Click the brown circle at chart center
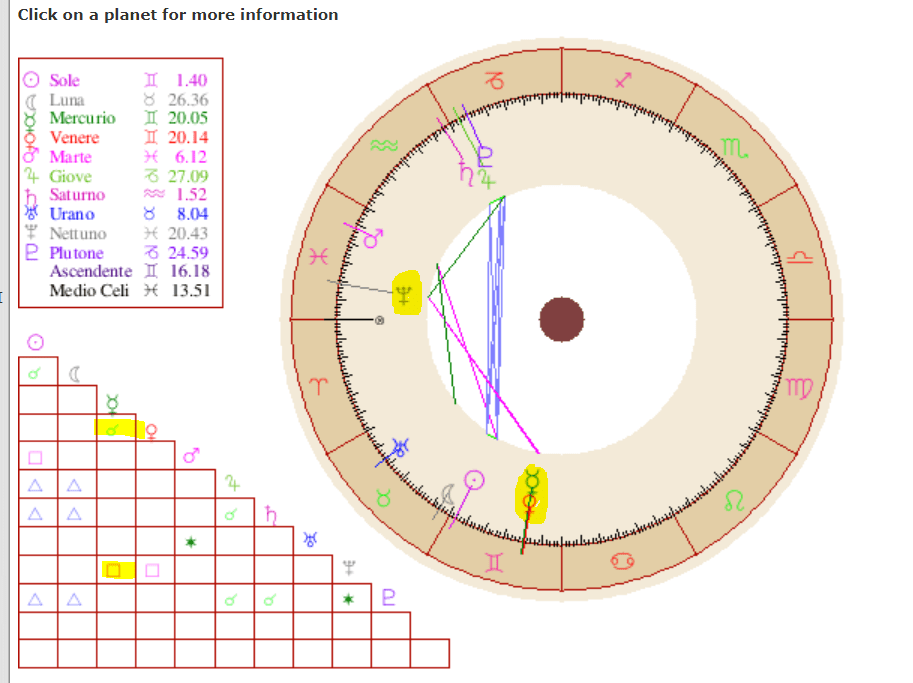Image resolution: width=913 pixels, height=683 pixels. 561,319
